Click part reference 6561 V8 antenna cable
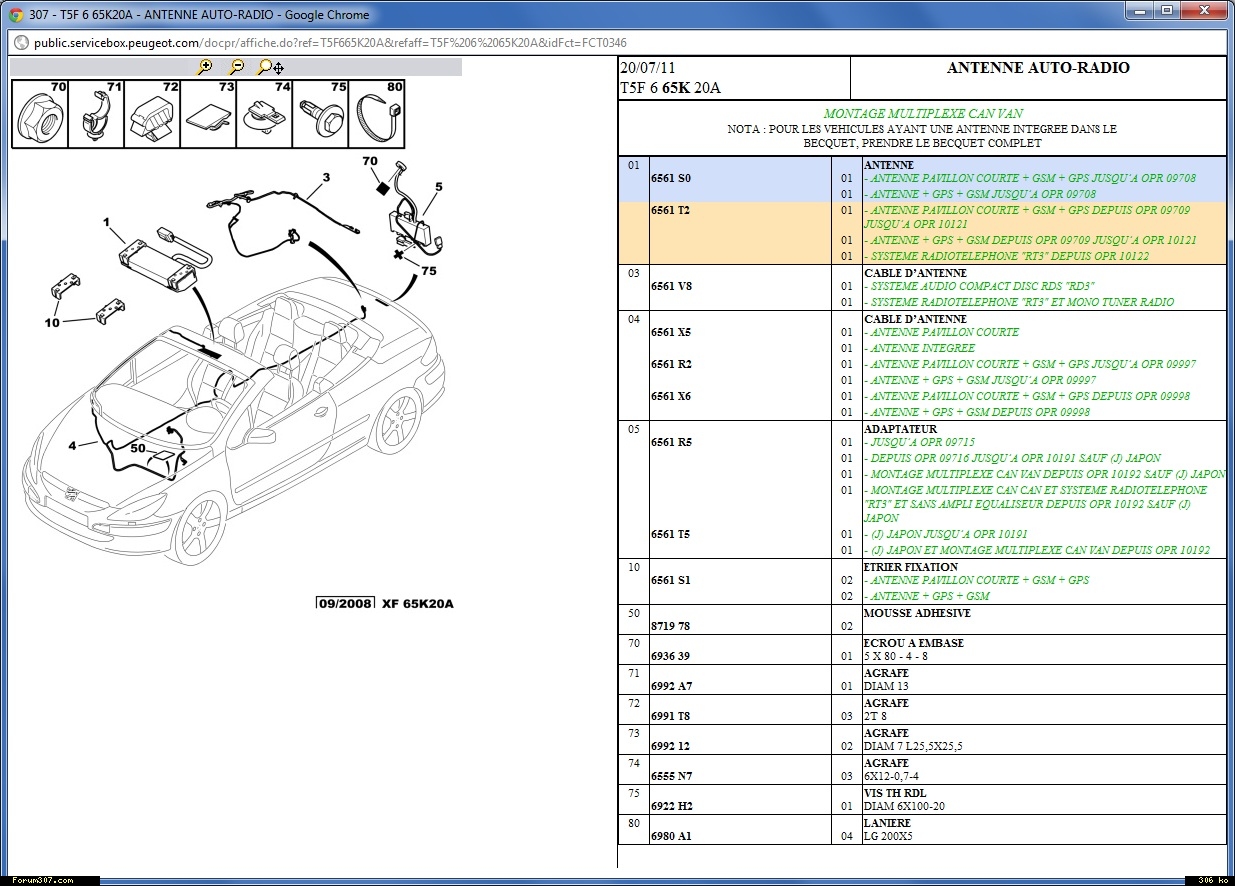The width and height of the screenshot is (1235, 886). point(671,286)
